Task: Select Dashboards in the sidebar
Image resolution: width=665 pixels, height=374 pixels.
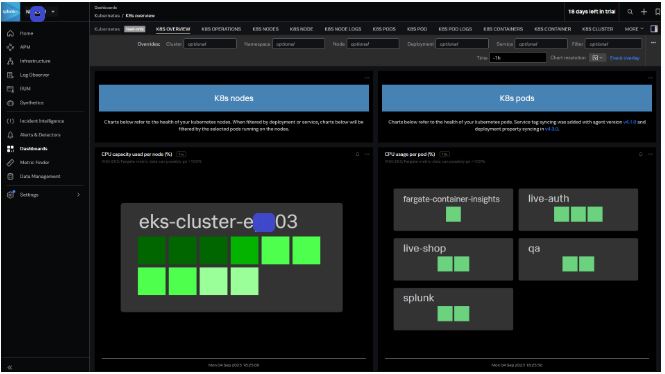Action: click(x=34, y=148)
